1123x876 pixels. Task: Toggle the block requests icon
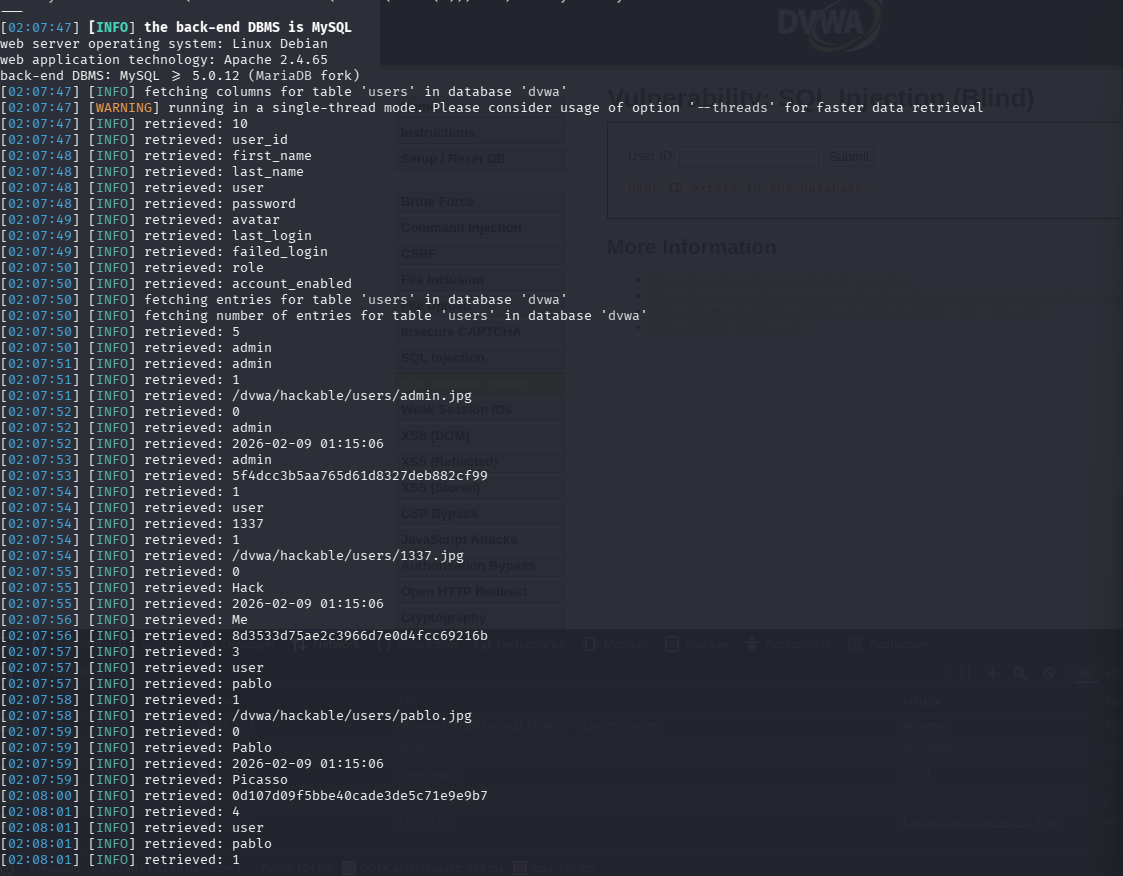[x=1047, y=672]
